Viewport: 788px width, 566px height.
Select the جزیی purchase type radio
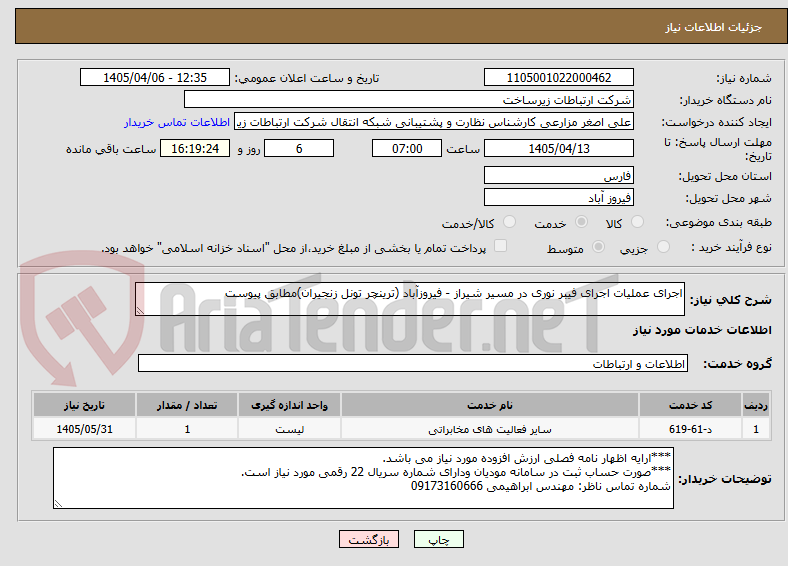coord(663,246)
